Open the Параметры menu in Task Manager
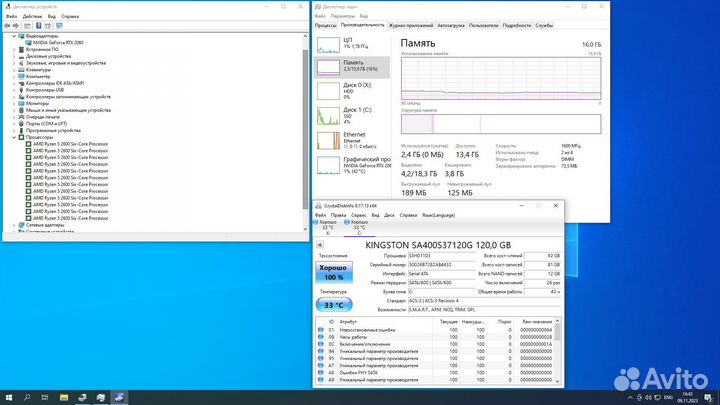720x405 pixels. click(343, 16)
